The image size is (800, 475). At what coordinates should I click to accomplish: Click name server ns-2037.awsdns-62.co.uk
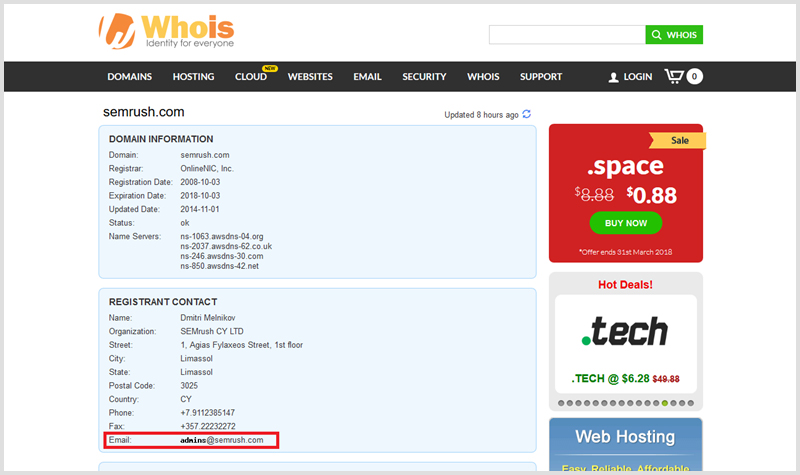click(x=226, y=246)
